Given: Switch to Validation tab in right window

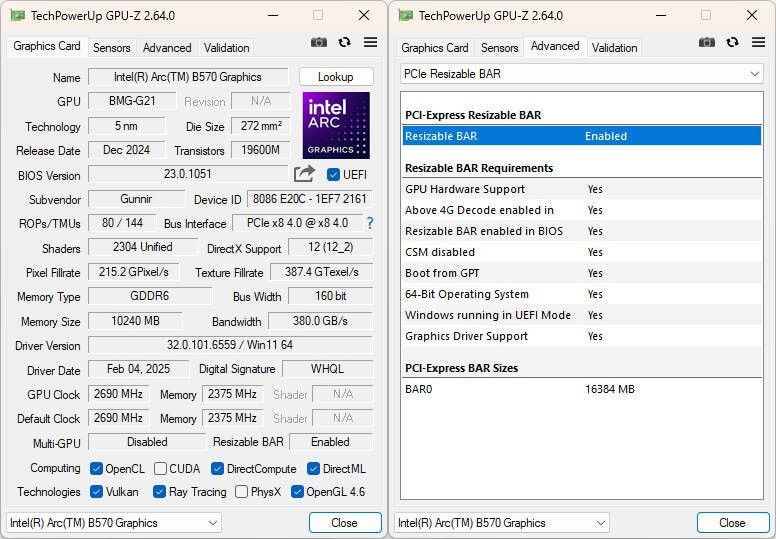Looking at the screenshot, I should coord(614,48).
